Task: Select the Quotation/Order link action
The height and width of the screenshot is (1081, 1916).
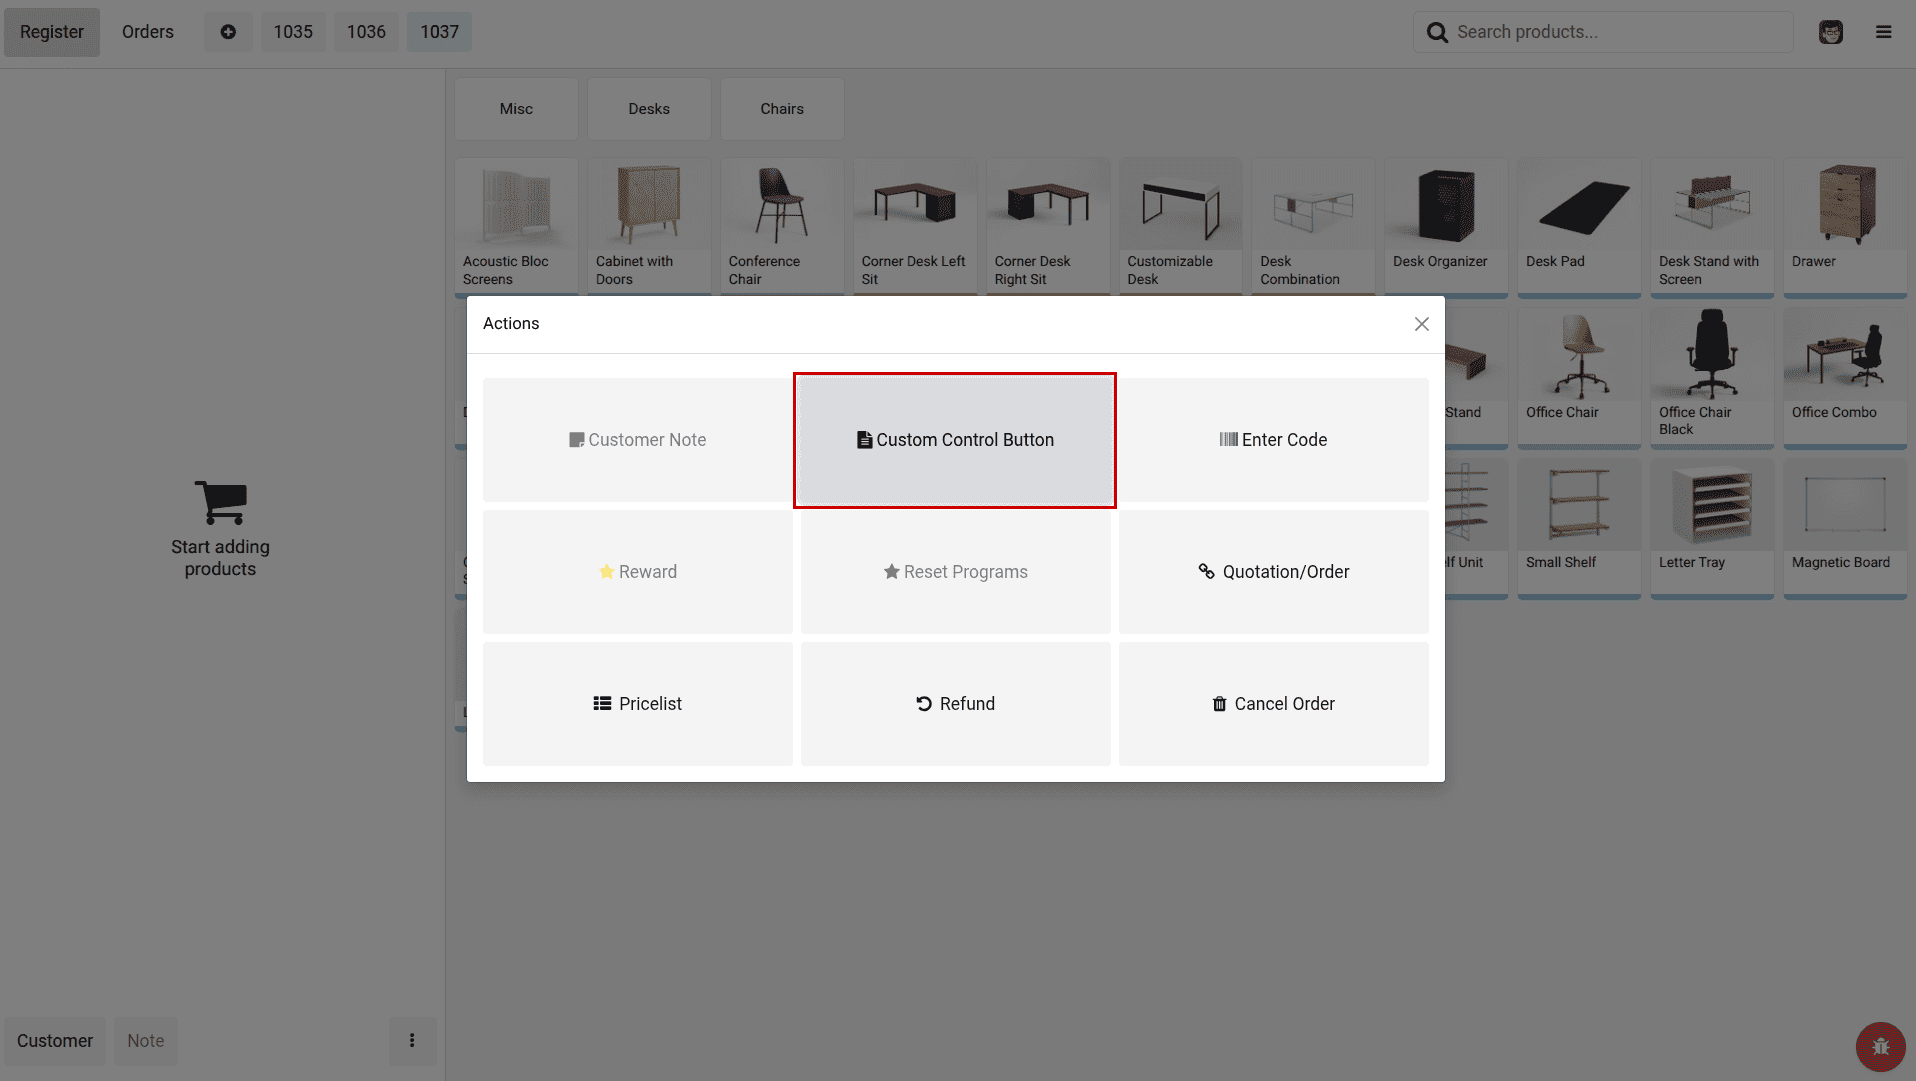Action: (1273, 571)
